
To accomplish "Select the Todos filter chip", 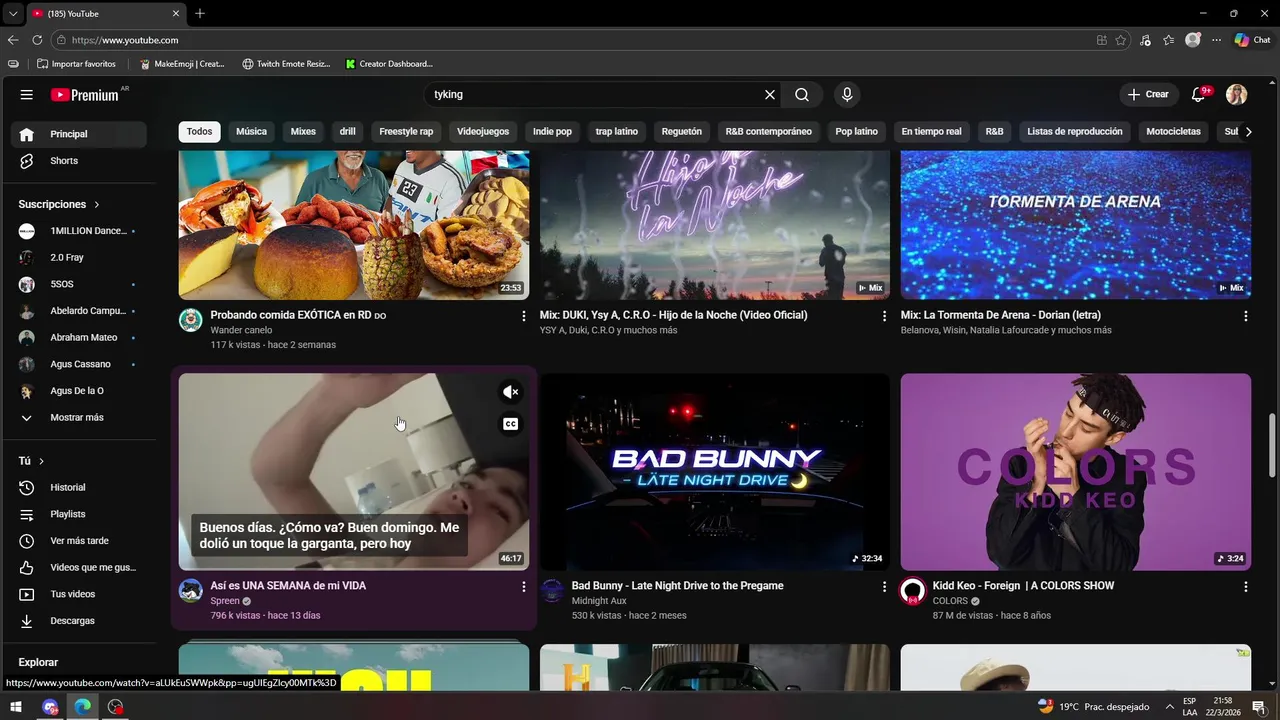I will (199, 131).
